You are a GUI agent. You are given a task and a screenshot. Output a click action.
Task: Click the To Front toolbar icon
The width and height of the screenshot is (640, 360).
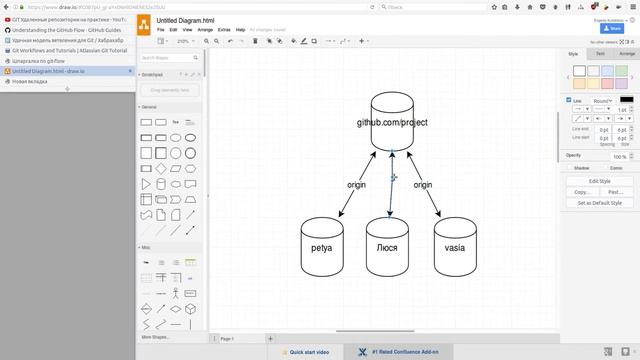[269, 41]
